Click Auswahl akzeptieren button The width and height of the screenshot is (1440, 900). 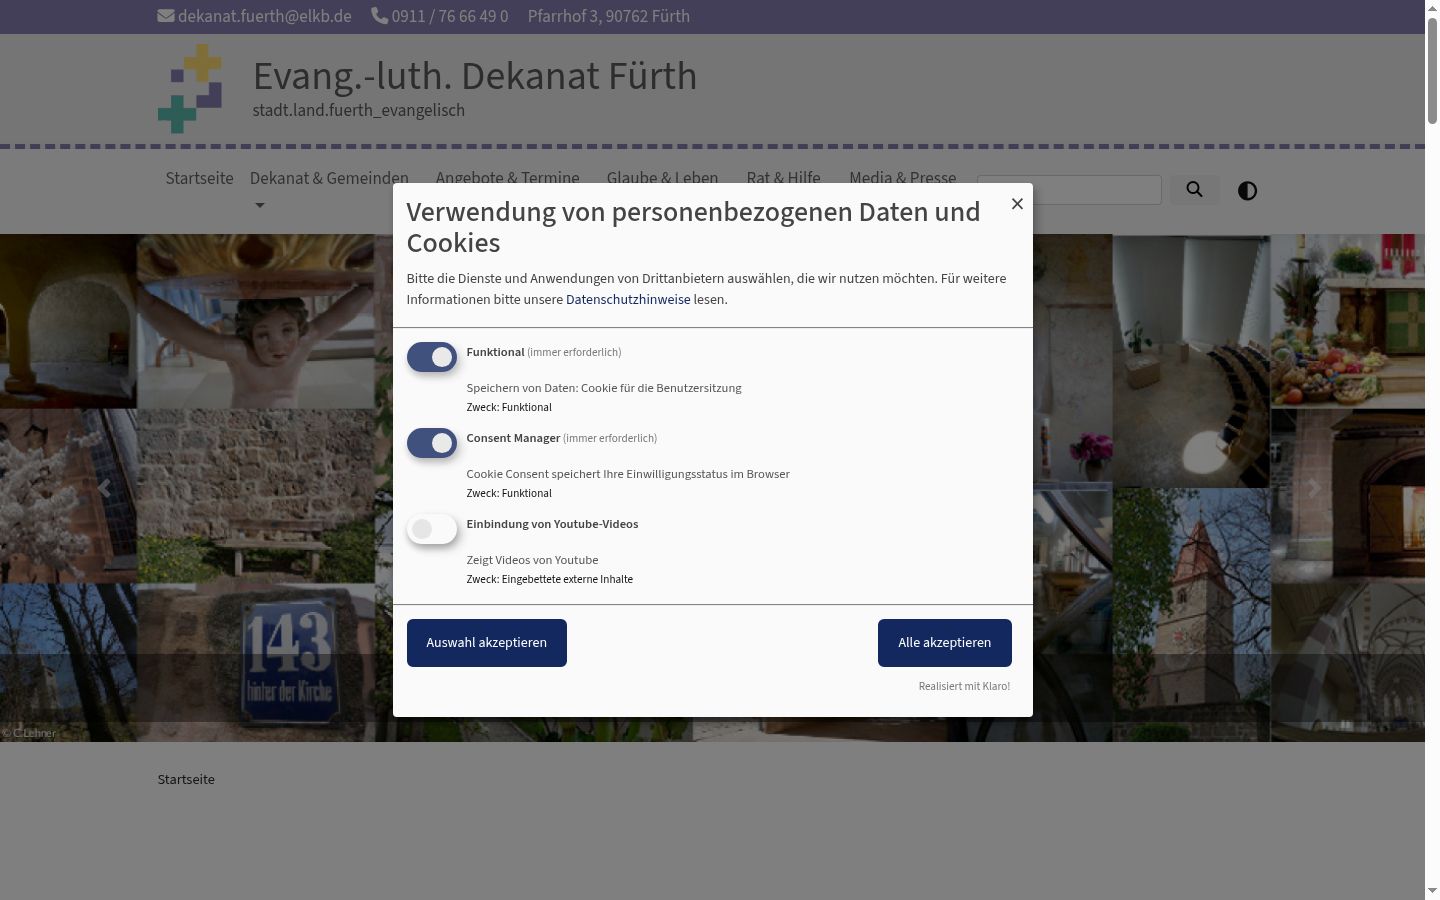(487, 643)
